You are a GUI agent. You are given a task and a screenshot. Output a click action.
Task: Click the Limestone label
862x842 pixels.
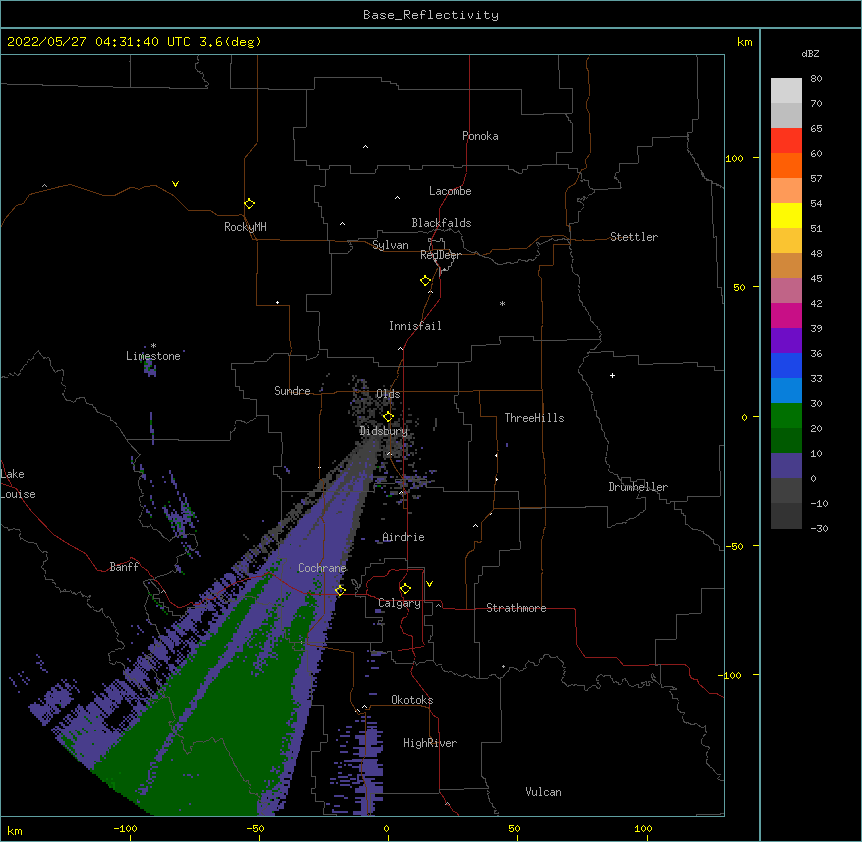point(153,356)
